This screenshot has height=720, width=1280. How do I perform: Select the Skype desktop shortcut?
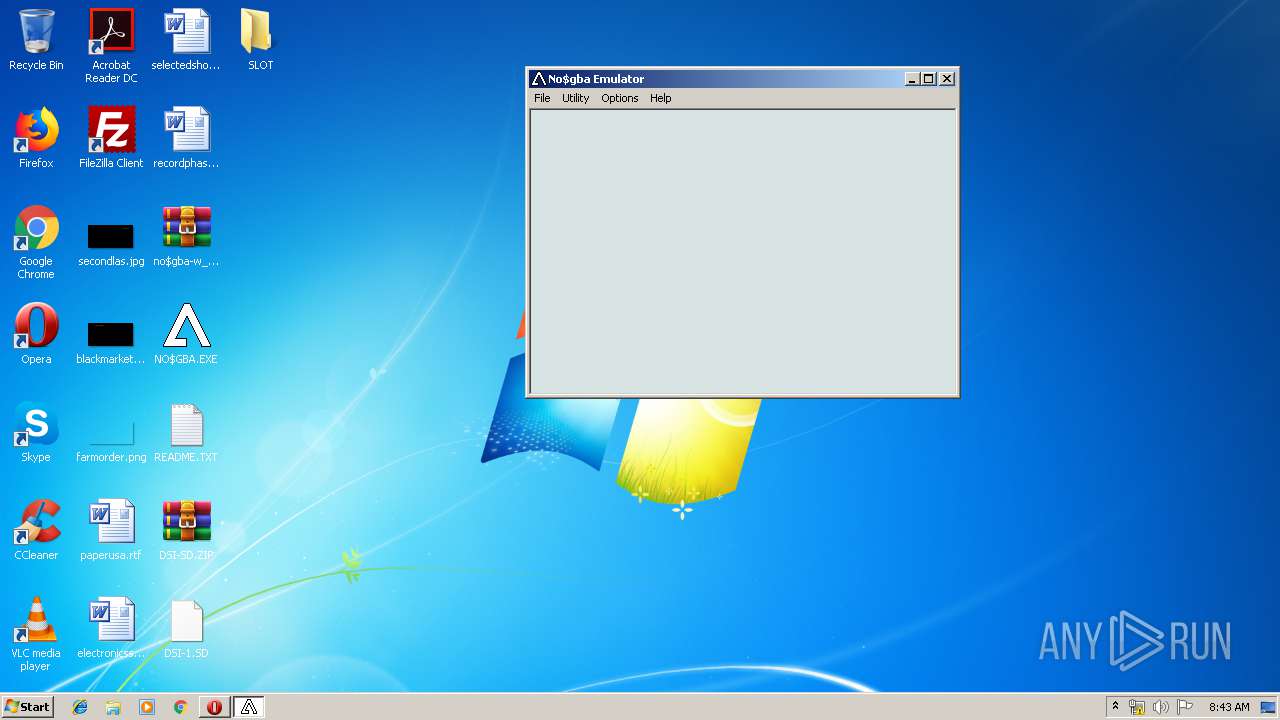36,432
